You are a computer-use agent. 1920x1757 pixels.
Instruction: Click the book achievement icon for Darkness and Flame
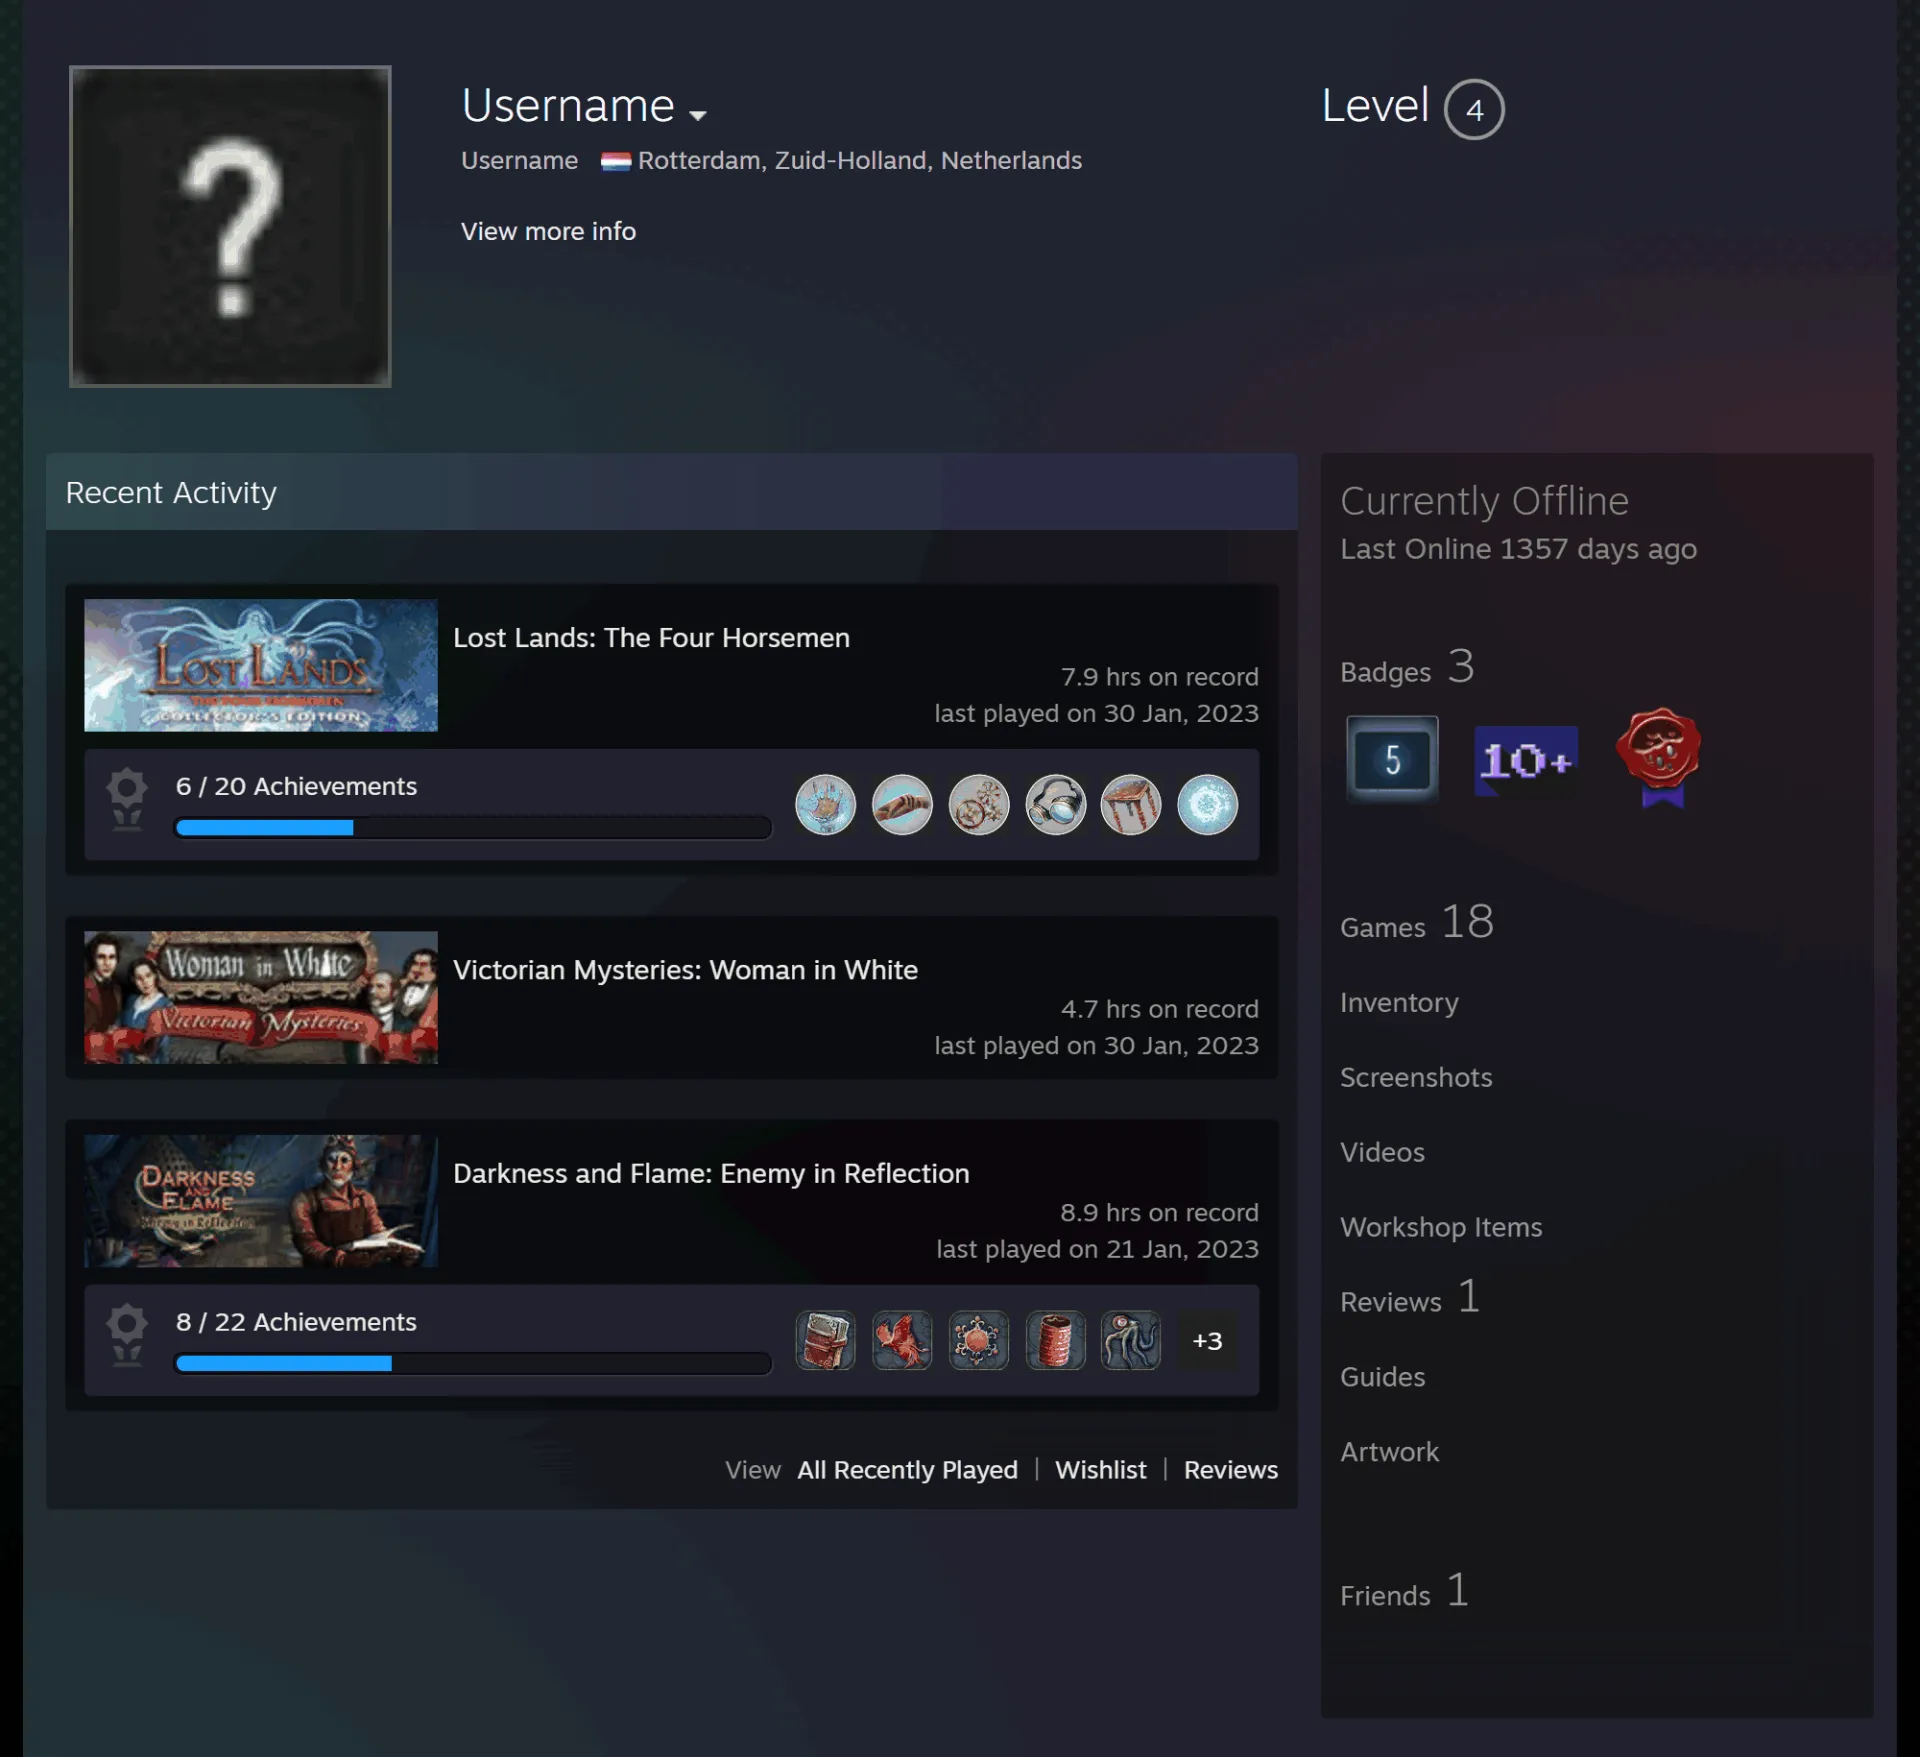(825, 1340)
